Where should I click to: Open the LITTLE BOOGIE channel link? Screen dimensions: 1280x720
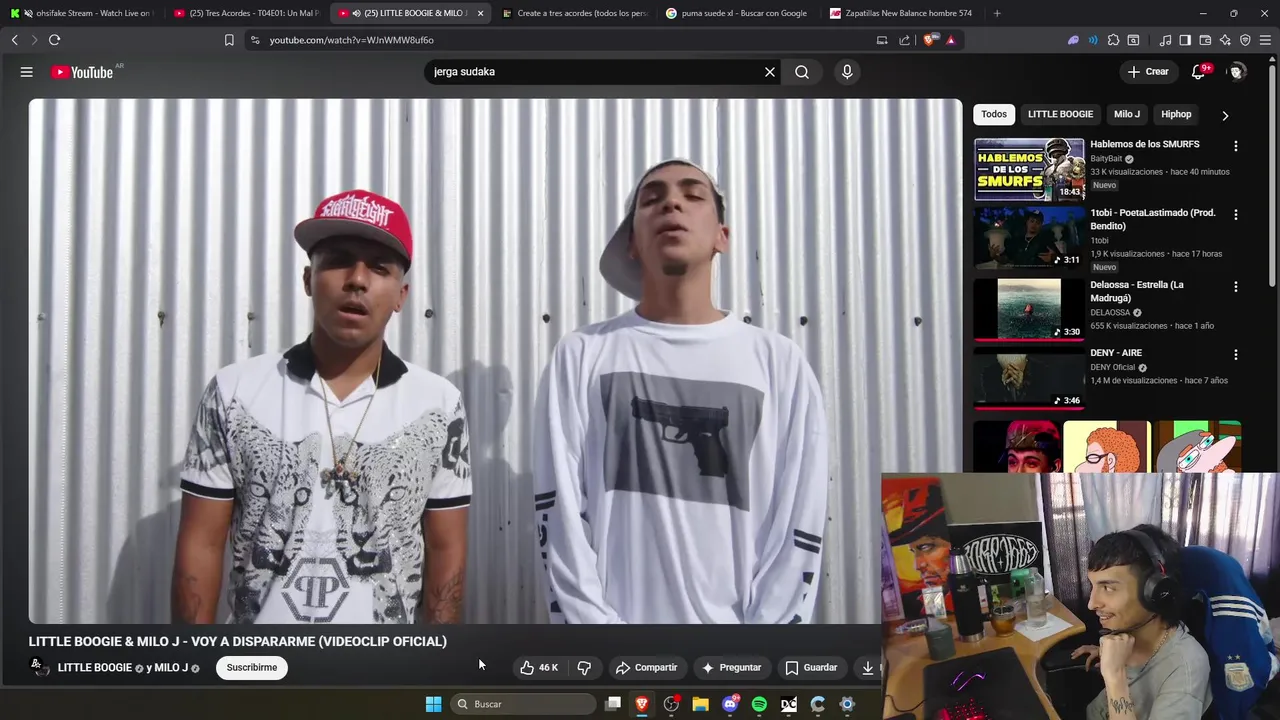point(95,668)
